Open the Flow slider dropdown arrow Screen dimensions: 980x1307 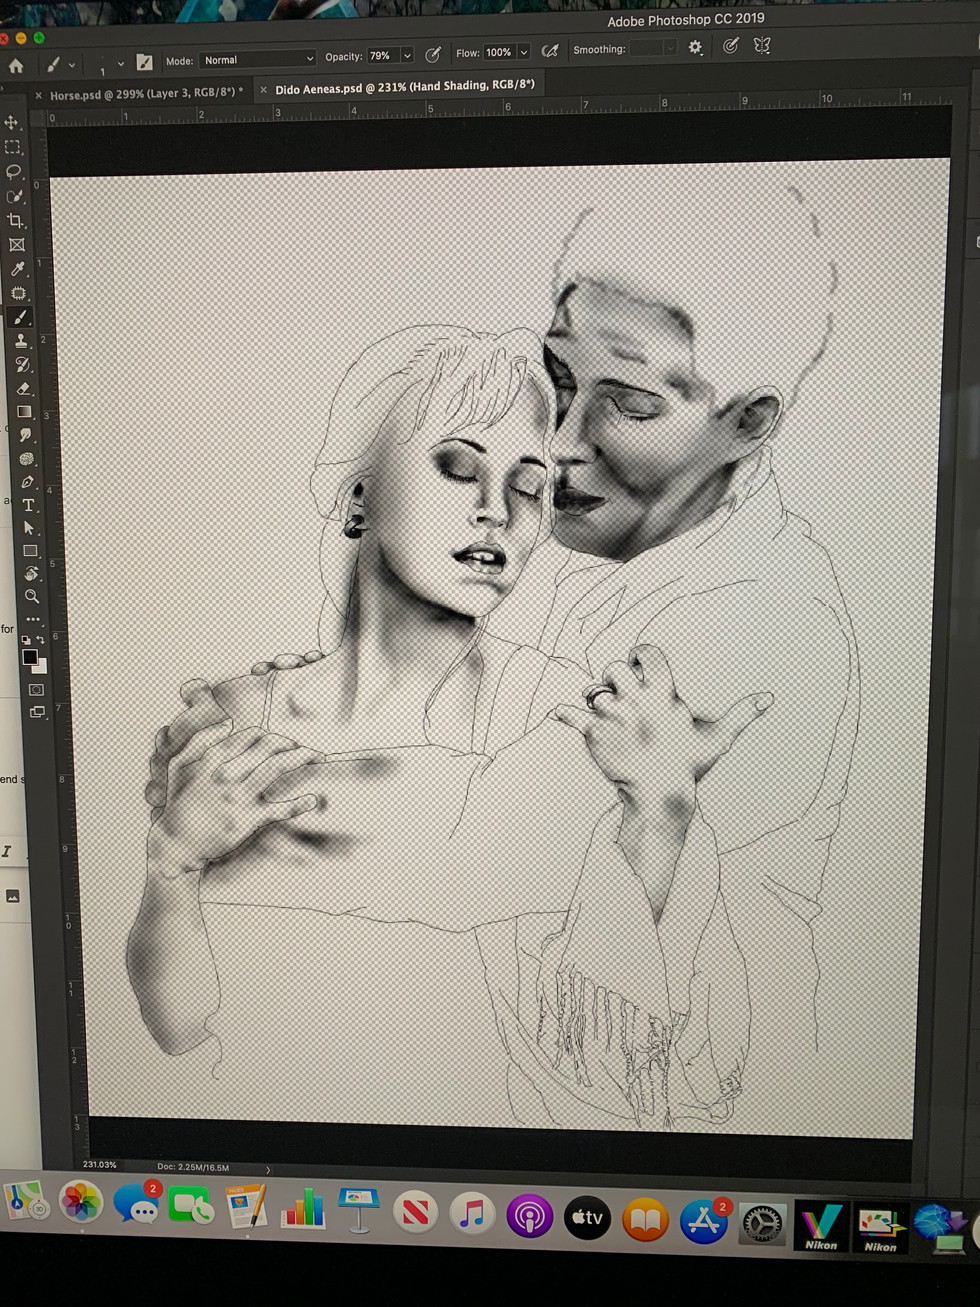pos(523,52)
